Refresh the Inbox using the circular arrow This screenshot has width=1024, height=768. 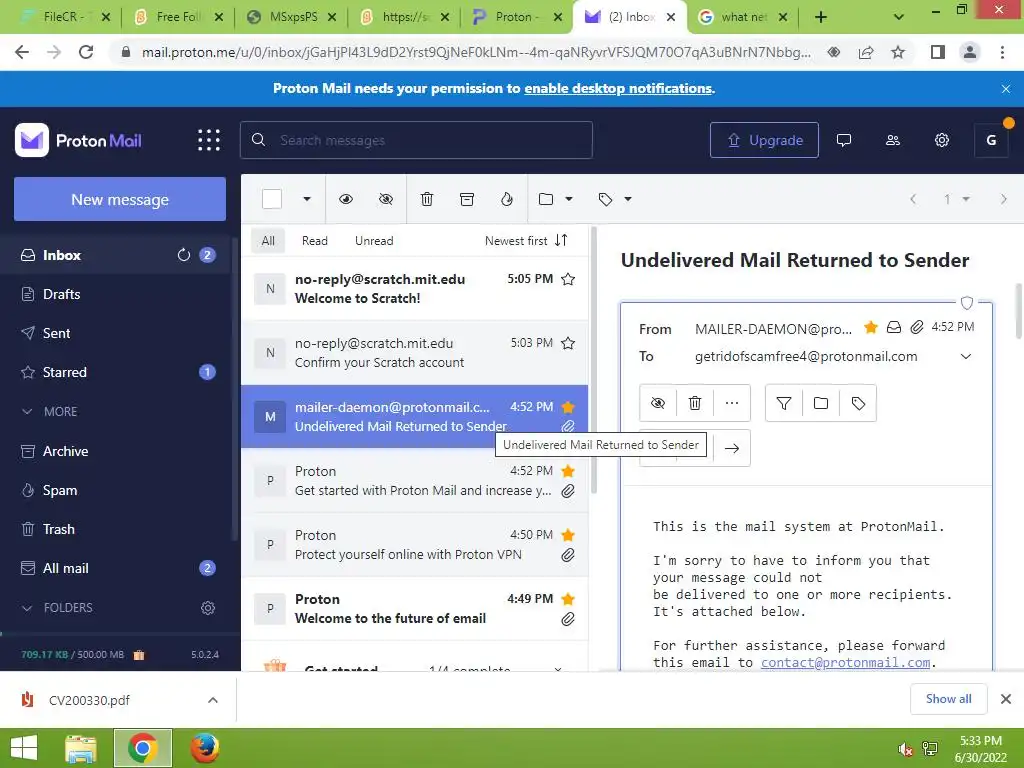184,255
